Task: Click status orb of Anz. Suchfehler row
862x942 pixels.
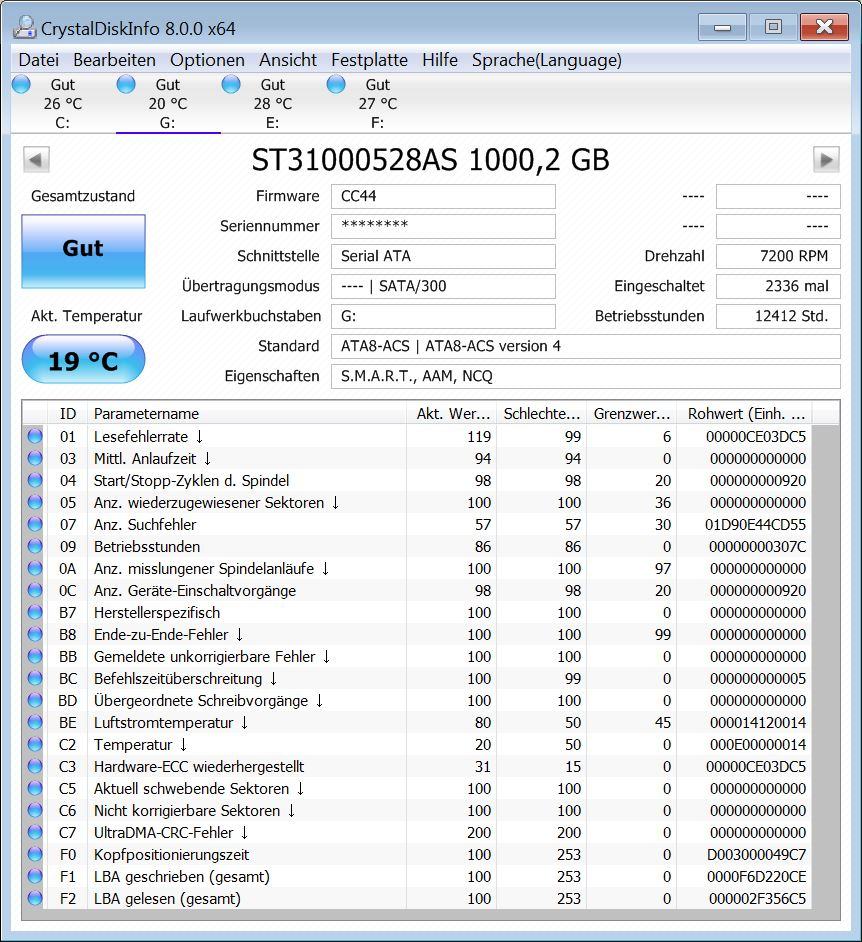Action: coord(35,524)
